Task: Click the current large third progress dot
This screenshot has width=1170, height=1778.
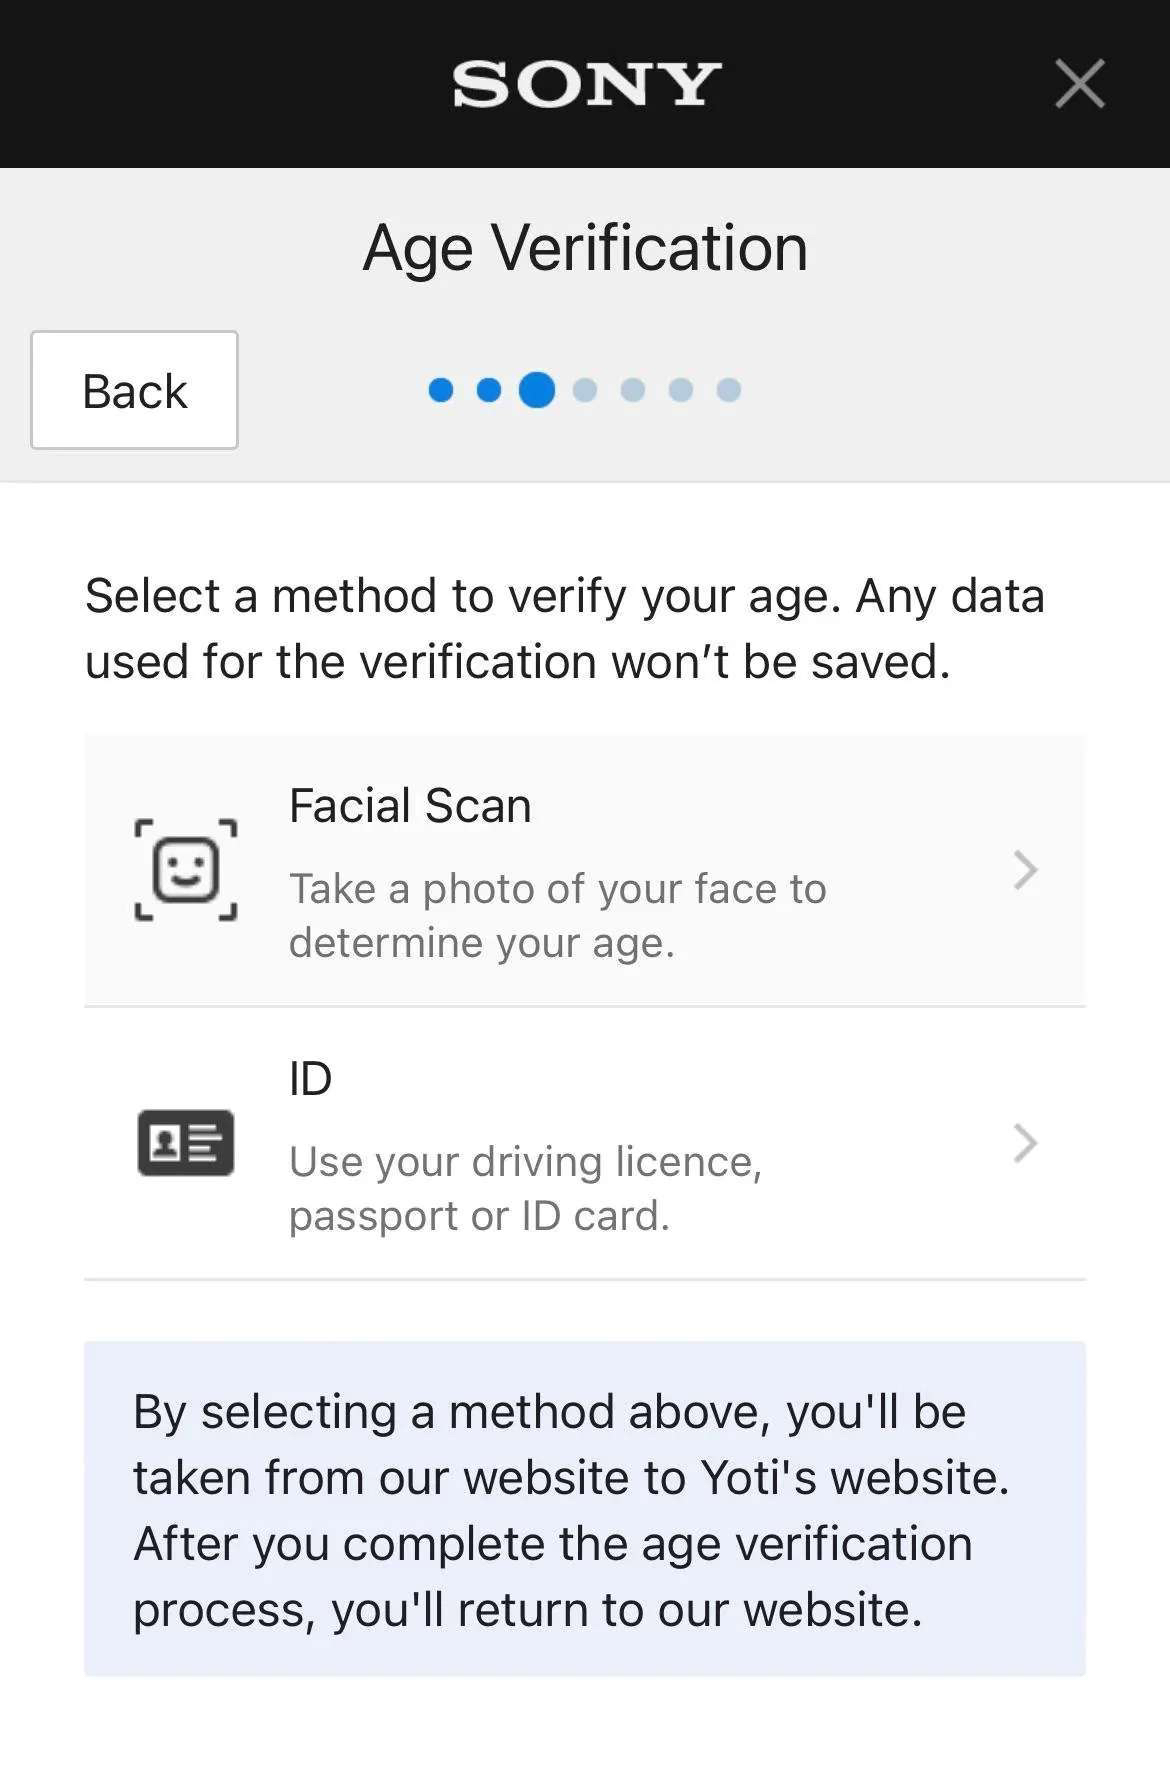Action: click(x=537, y=390)
